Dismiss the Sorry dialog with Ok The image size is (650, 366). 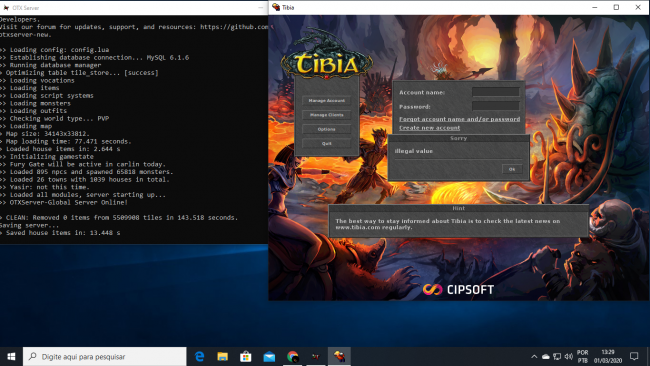[x=512, y=169]
